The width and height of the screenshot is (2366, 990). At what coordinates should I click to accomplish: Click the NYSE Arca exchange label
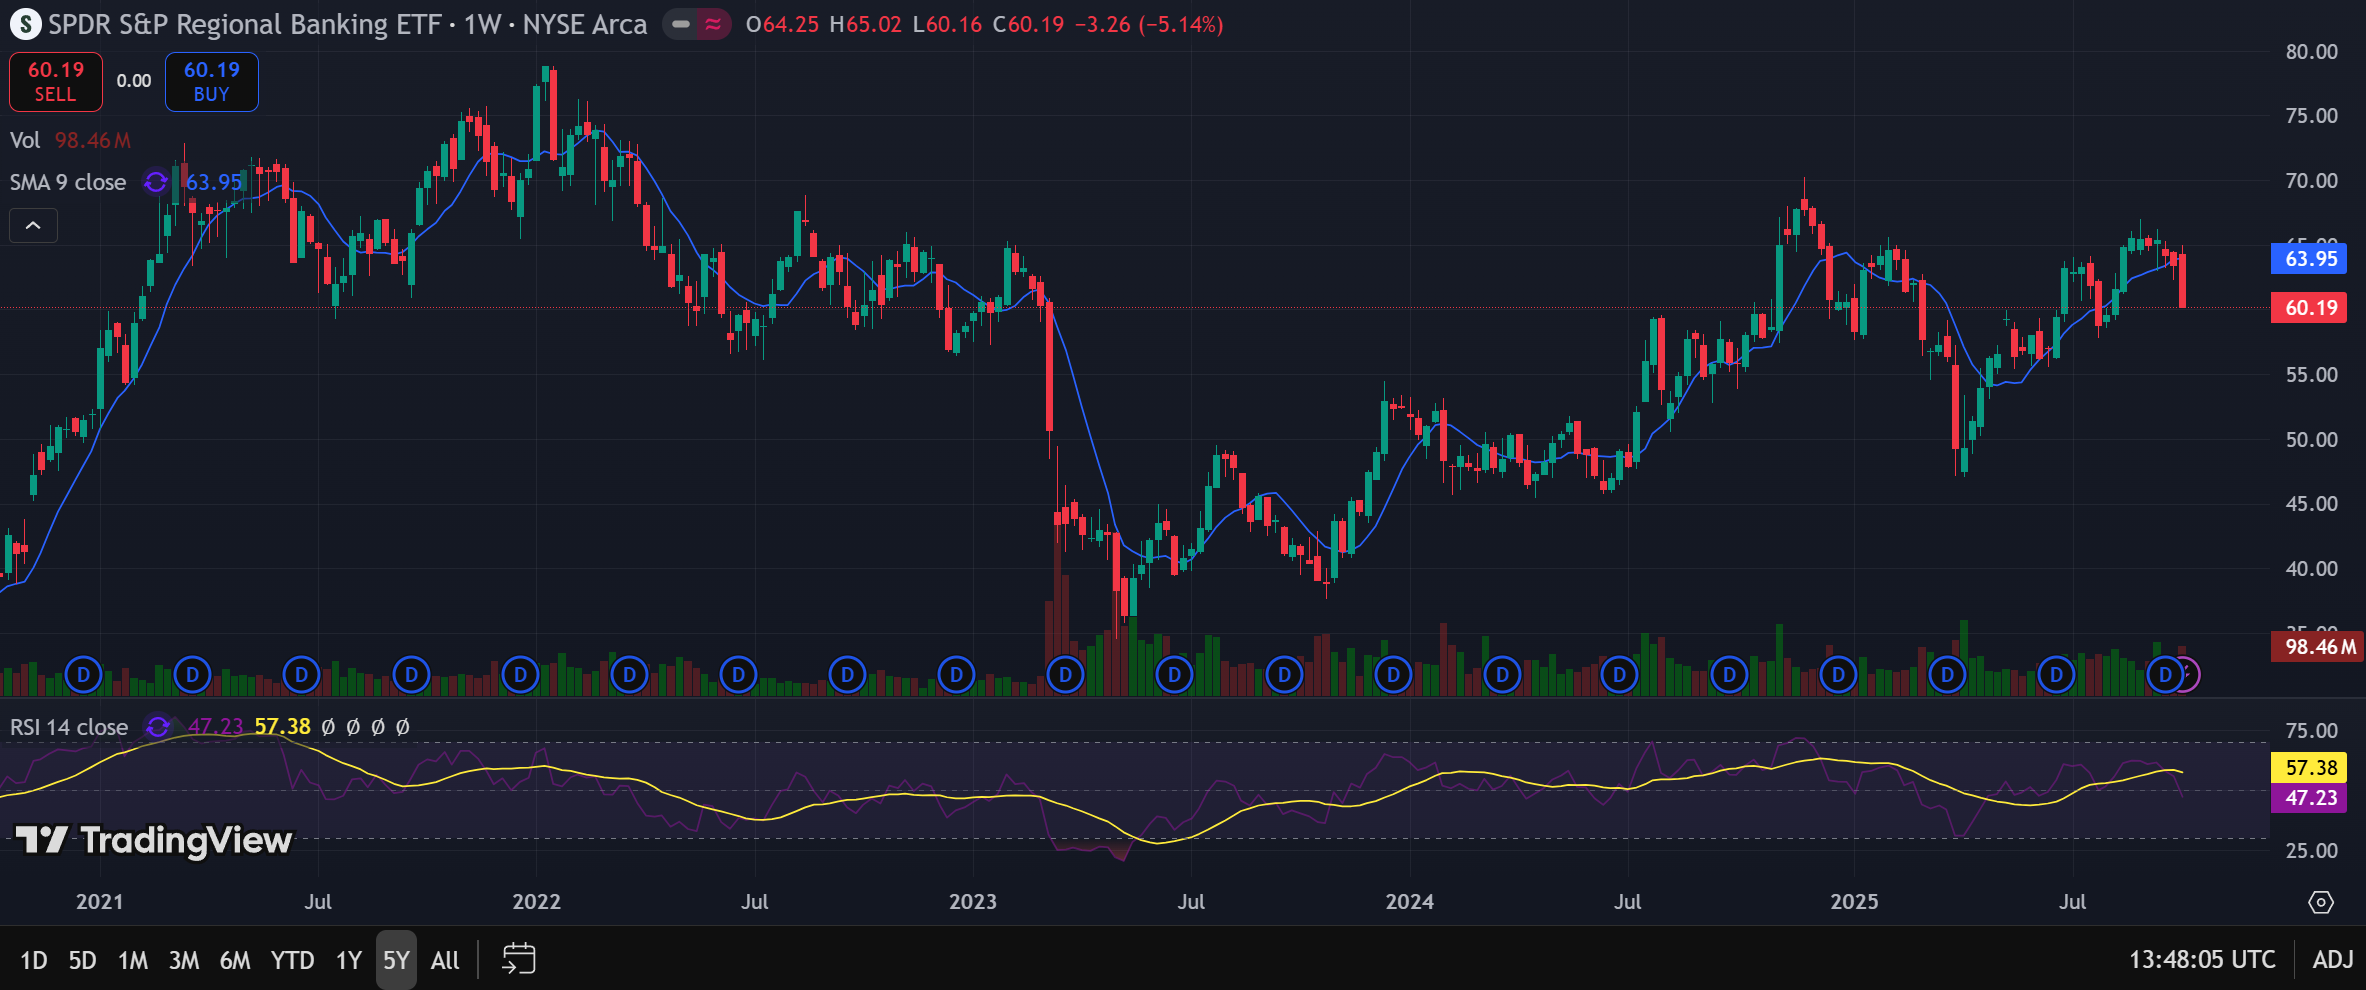[x=585, y=24]
